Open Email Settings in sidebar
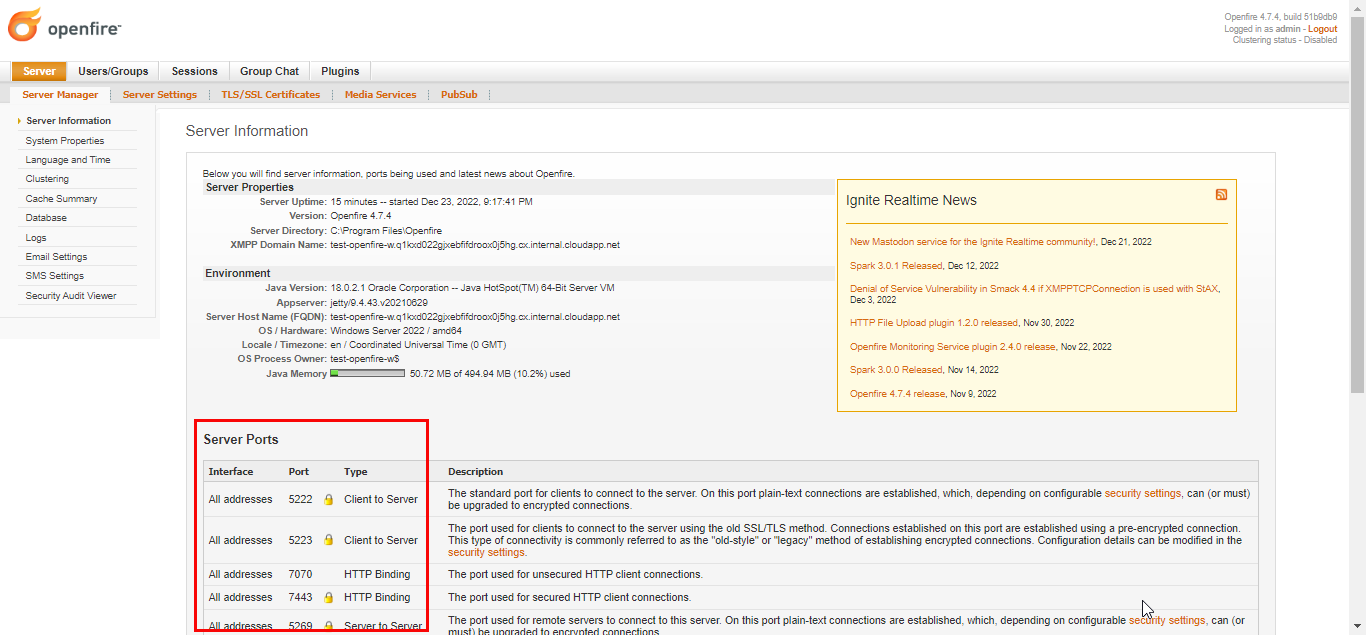 [56, 257]
